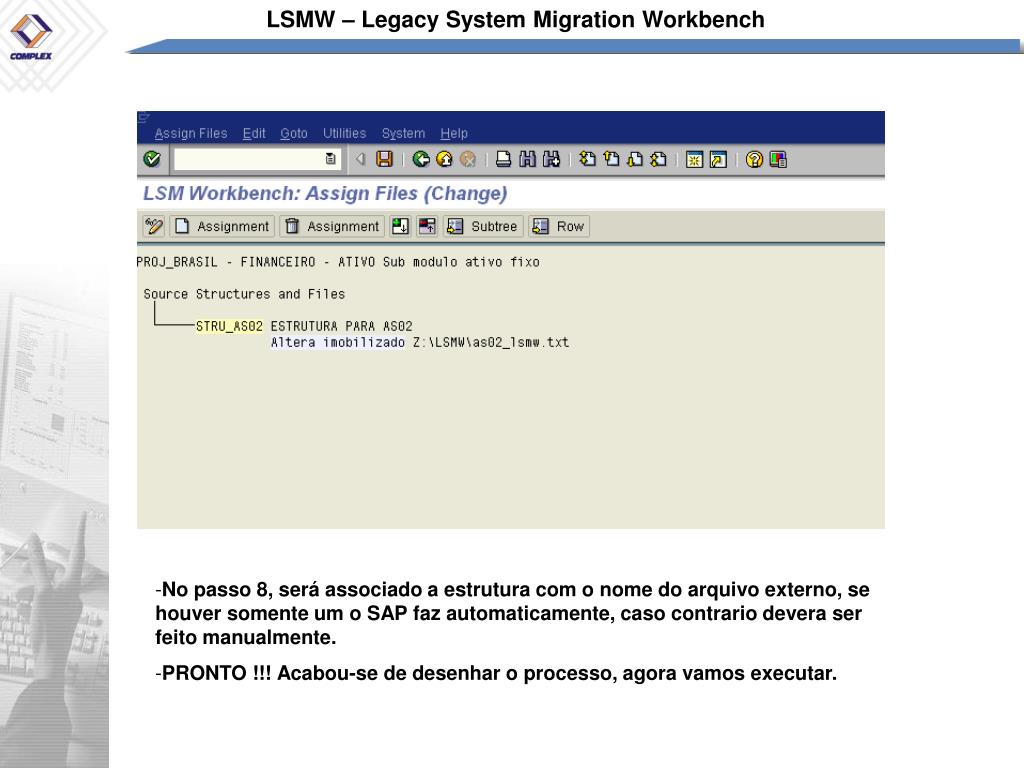Click the move-down arrow icon button
This screenshot has width=1024, height=768.
pyautogui.click(x=400, y=226)
